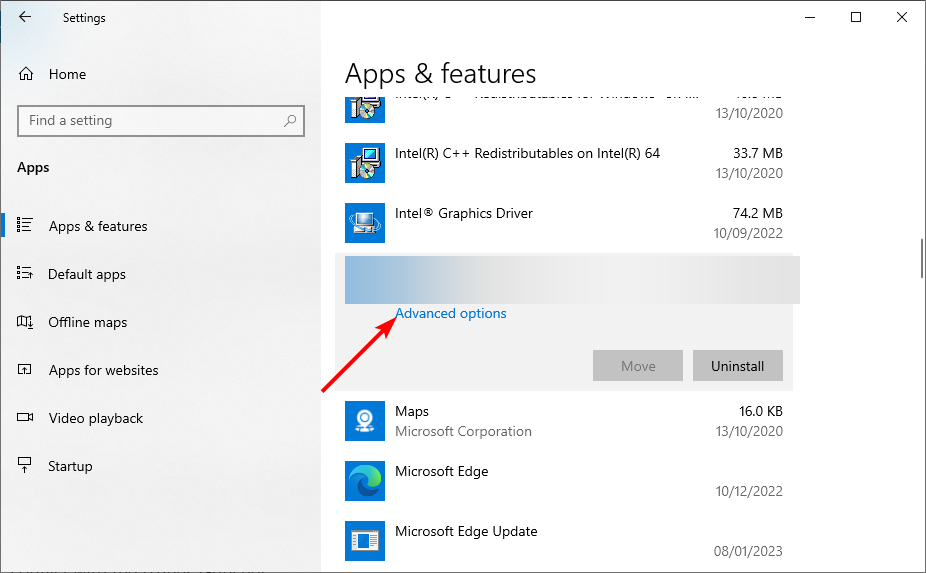
Task: Click the Uninstall button
Action: (738, 366)
